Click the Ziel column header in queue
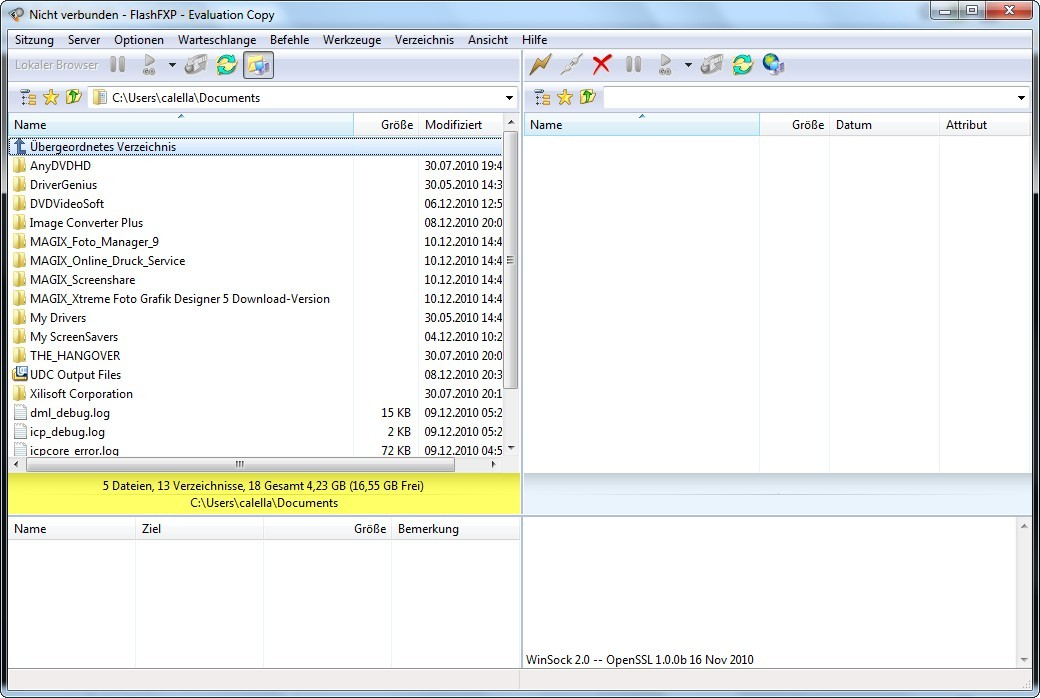Screen dimensions: 1040x698 pyautogui.click(x=200, y=529)
